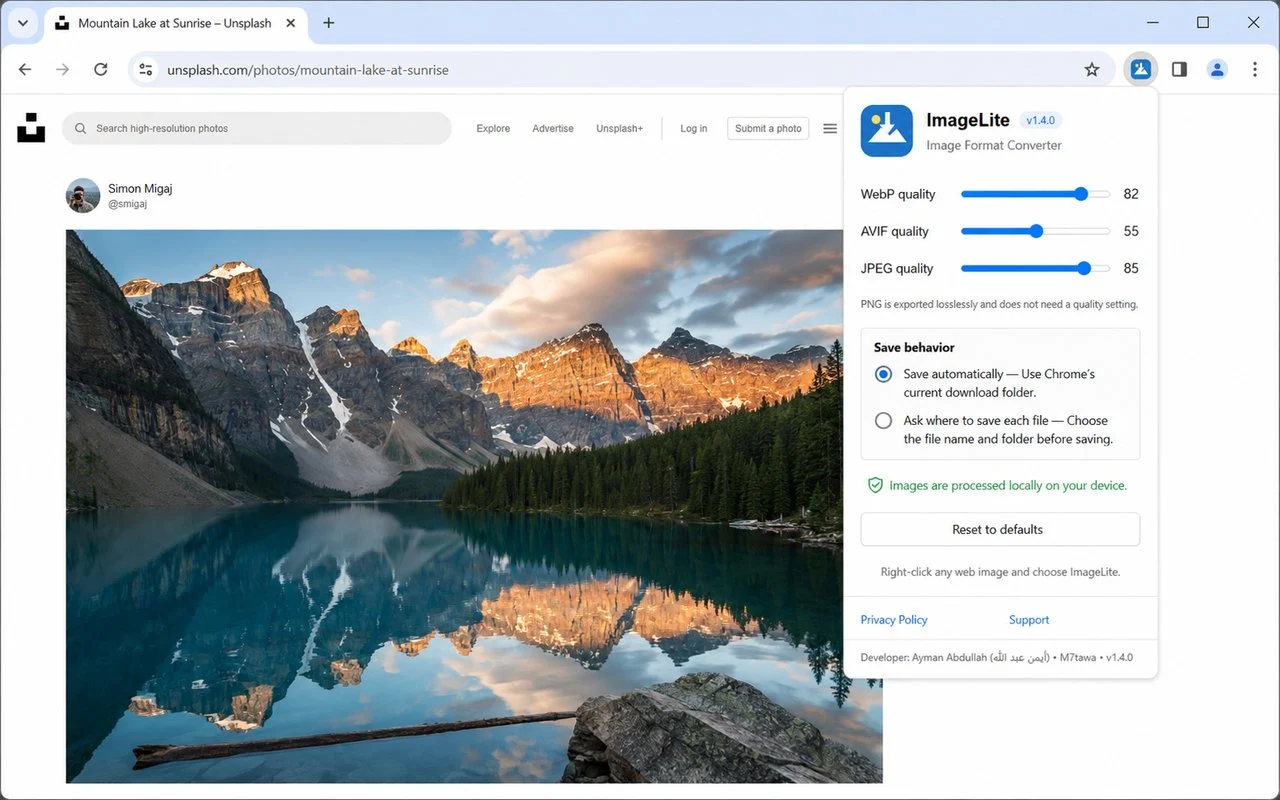Click the Submit a photo button
This screenshot has width=1280, height=800.
click(x=768, y=128)
